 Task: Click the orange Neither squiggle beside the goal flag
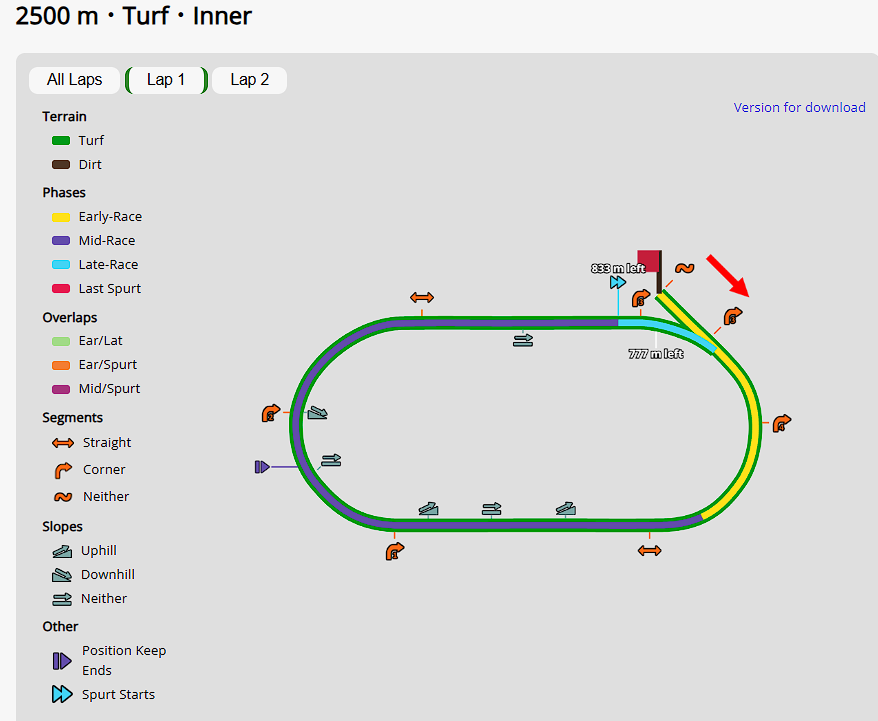click(x=684, y=269)
